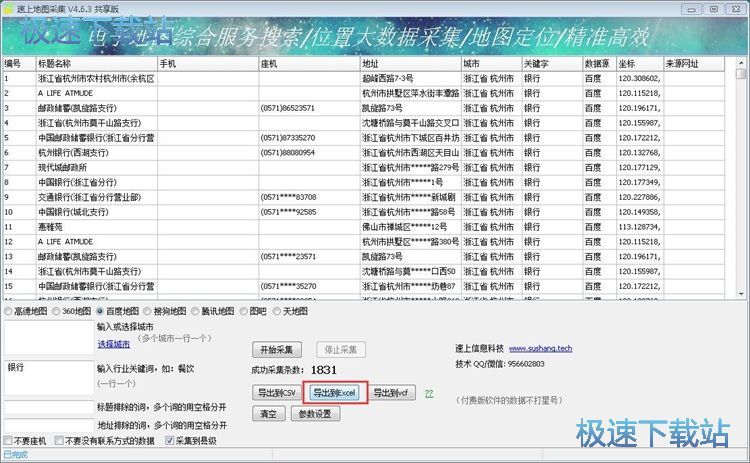Maximize the 速上地图采集 window
Image resolution: width=750 pixels, height=463 pixels.
(714, 9)
